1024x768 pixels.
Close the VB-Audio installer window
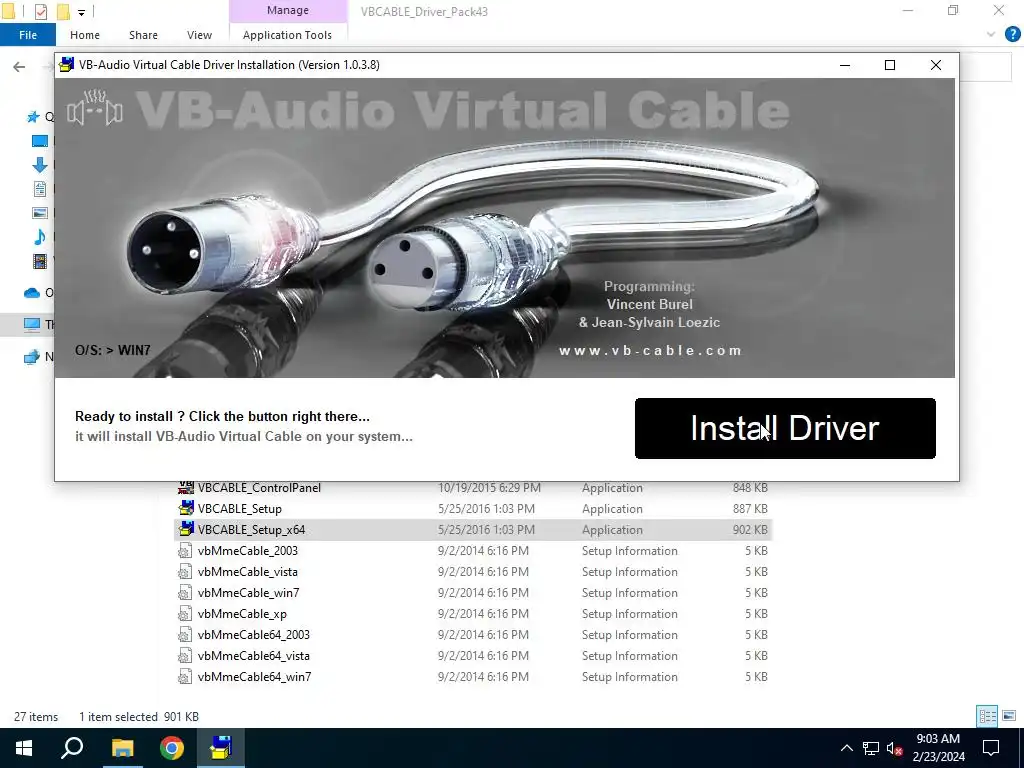(936, 65)
